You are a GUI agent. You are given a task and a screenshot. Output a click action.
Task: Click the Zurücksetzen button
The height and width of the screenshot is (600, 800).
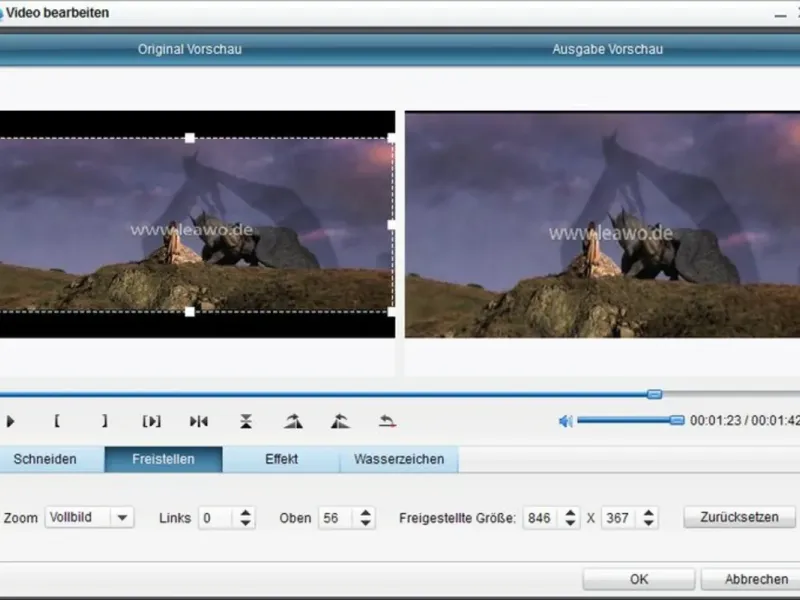click(739, 517)
